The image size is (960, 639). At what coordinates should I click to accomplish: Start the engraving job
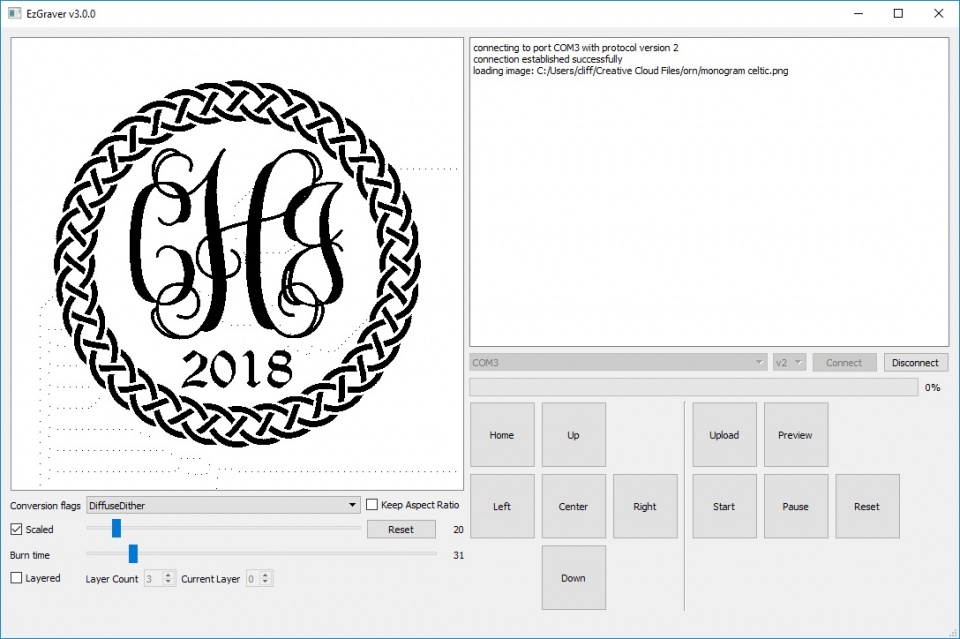[724, 506]
